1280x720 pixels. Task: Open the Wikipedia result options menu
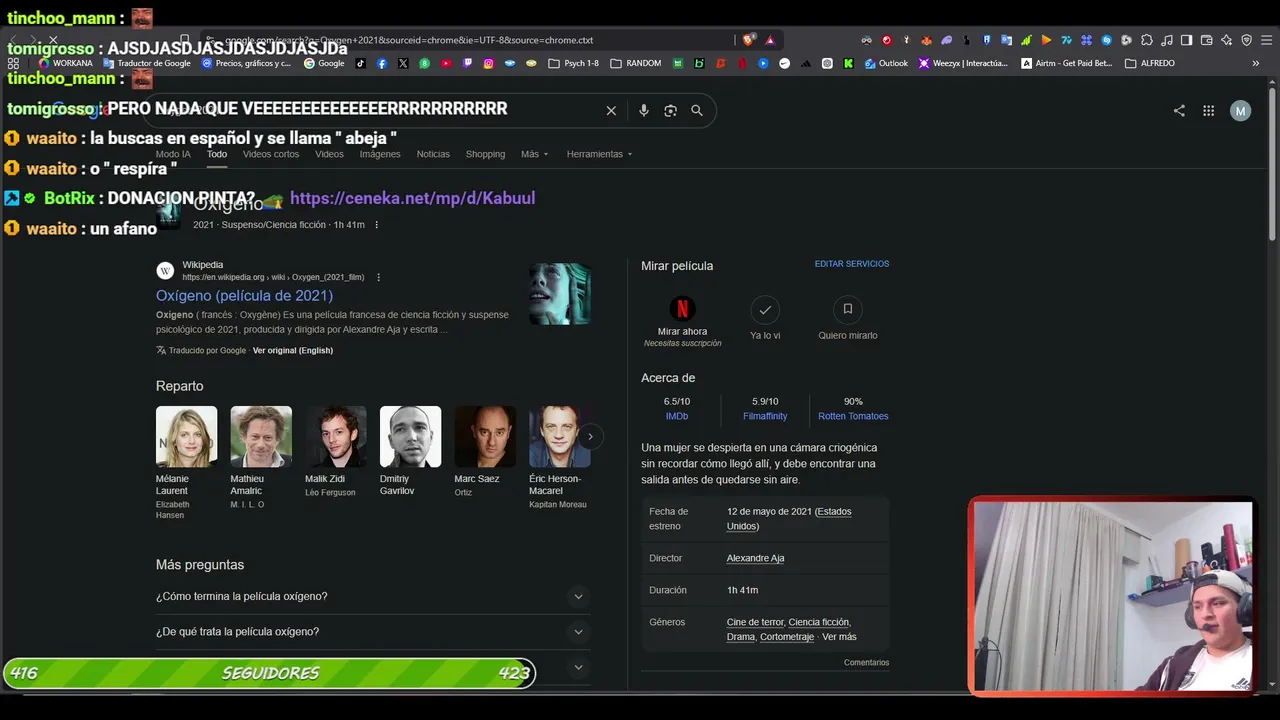click(x=378, y=277)
